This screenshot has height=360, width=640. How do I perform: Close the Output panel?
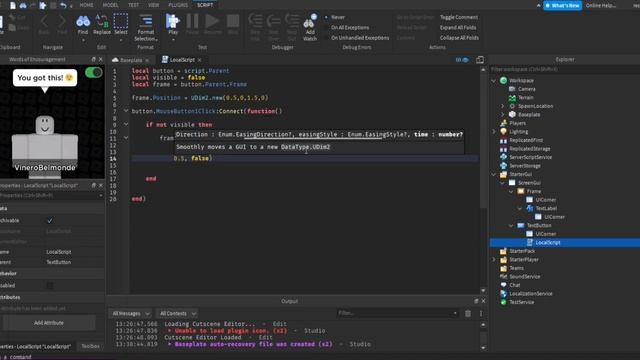(483, 301)
